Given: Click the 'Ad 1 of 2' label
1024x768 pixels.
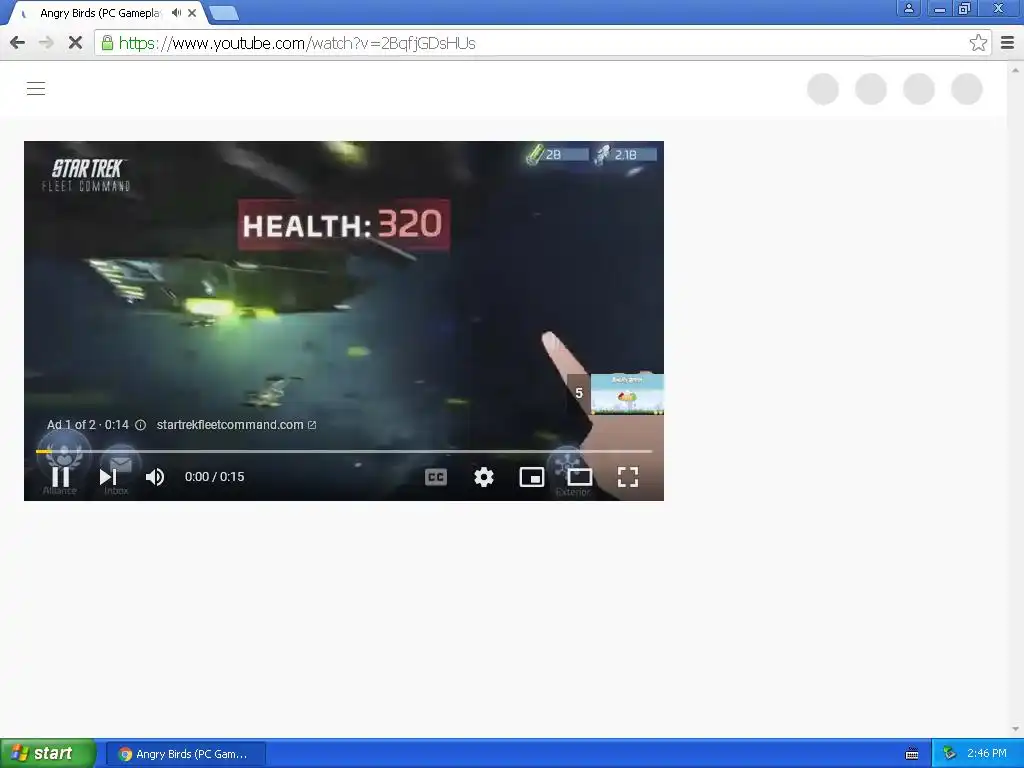Looking at the screenshot, I should coord(71,425).
